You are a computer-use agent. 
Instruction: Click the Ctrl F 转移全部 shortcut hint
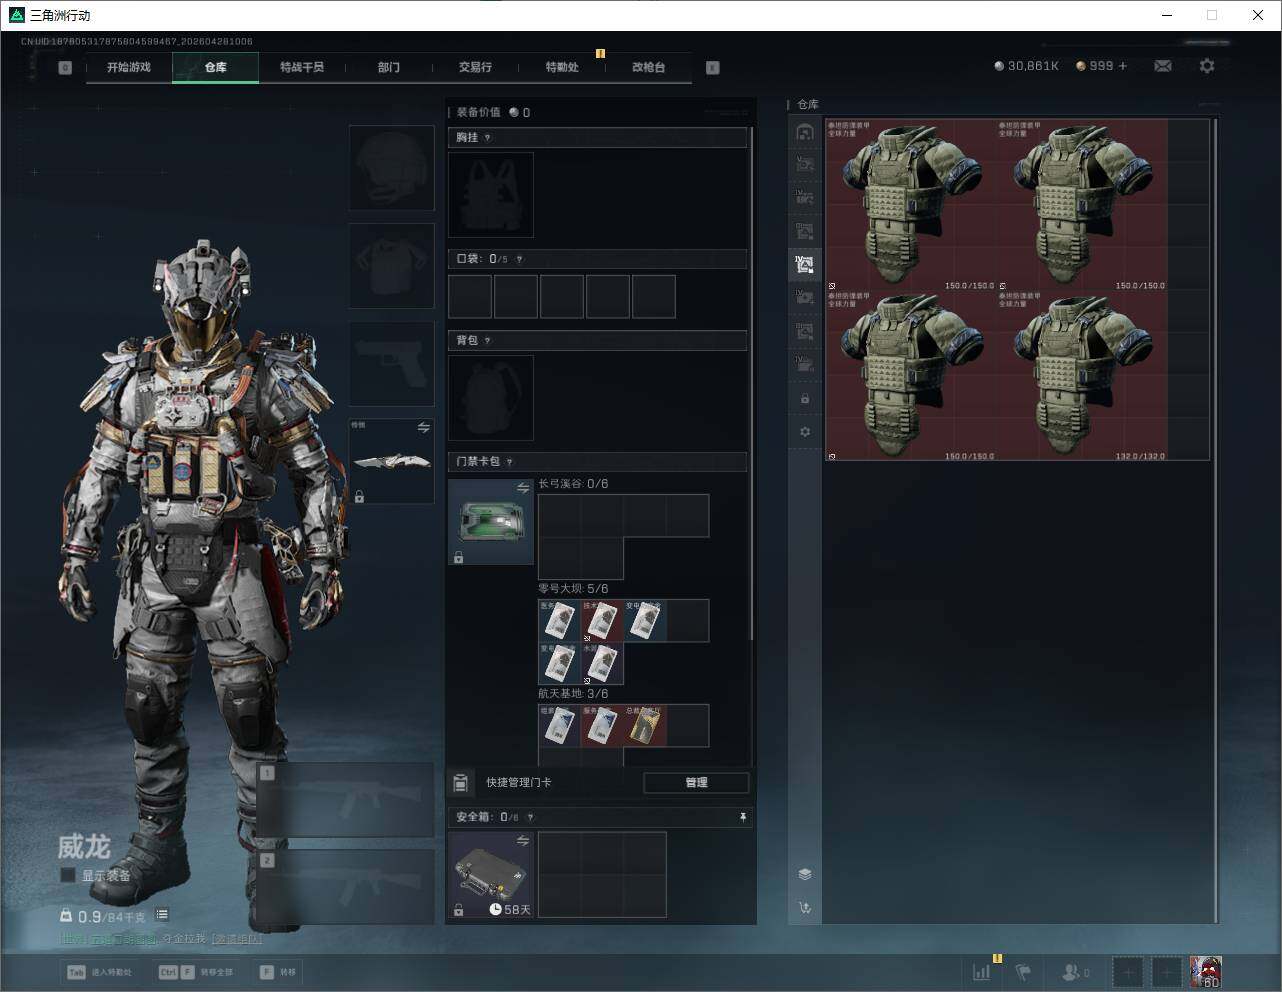[196, 972]
